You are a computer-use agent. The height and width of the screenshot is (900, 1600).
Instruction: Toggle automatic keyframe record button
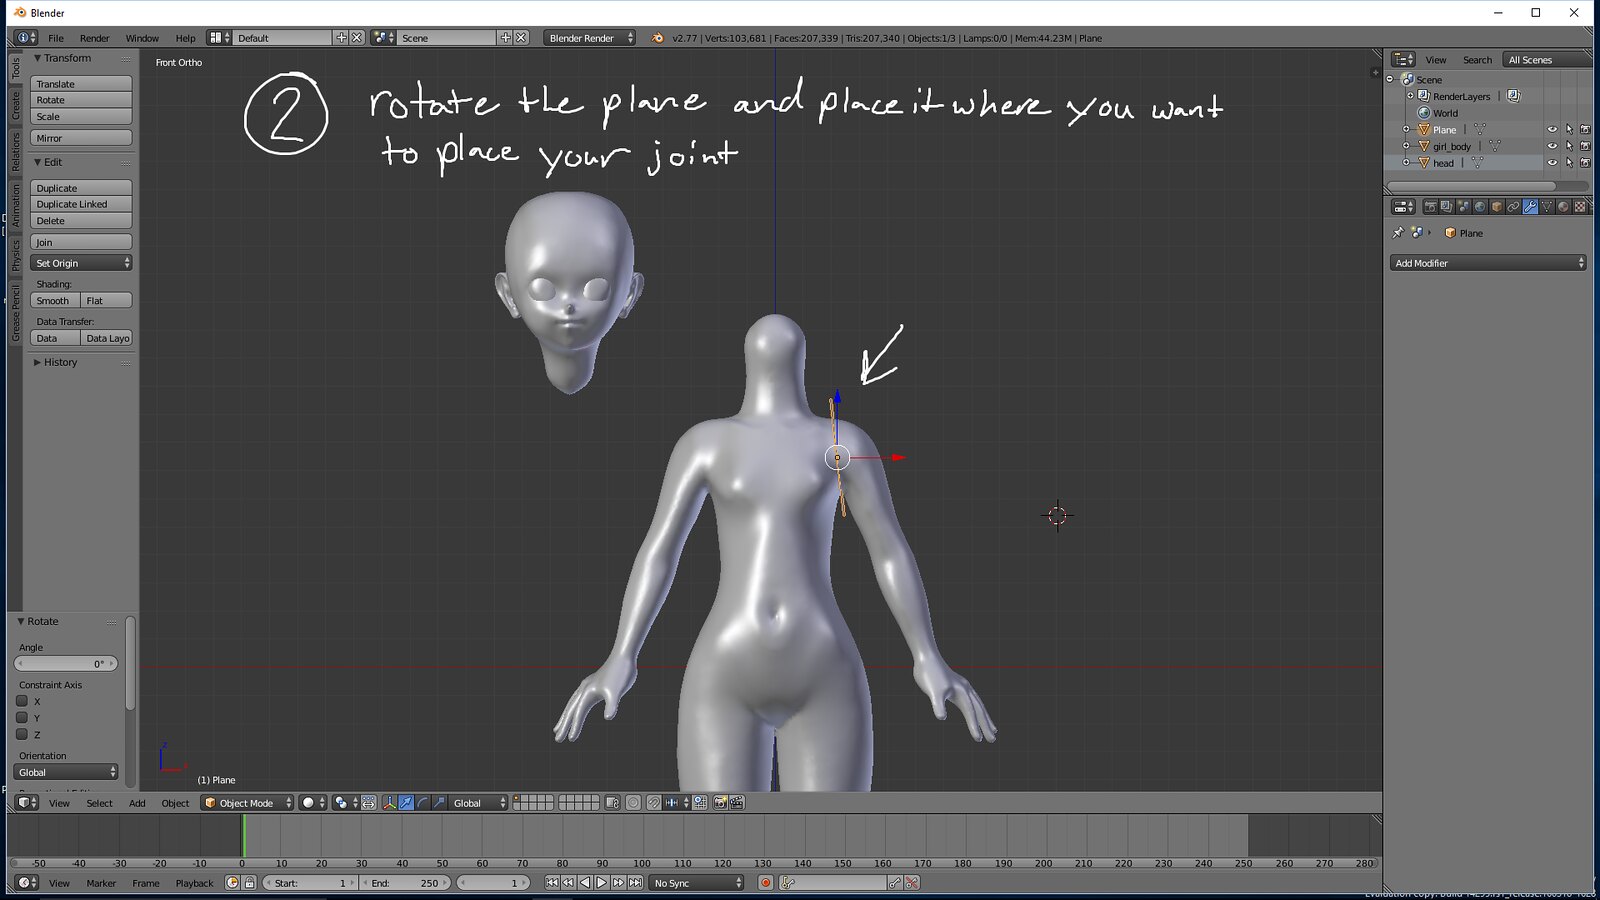(765, 883)
